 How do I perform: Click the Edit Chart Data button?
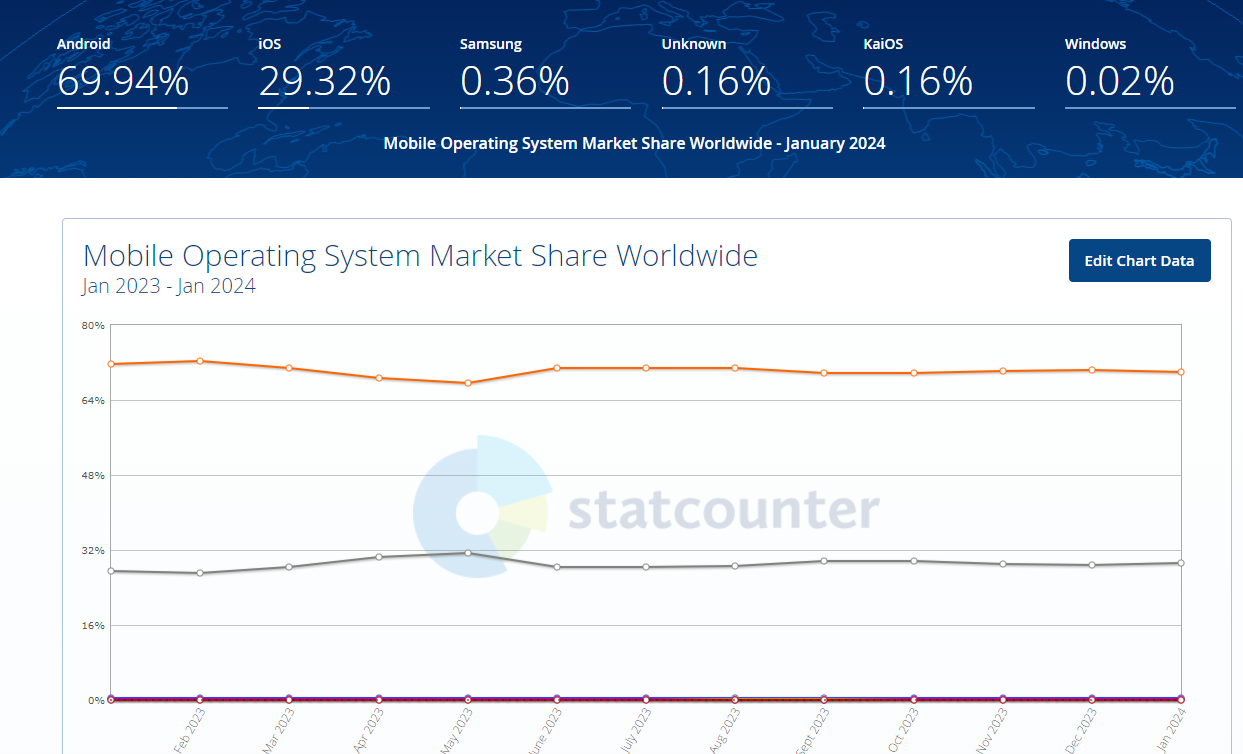pos(1139,261)
